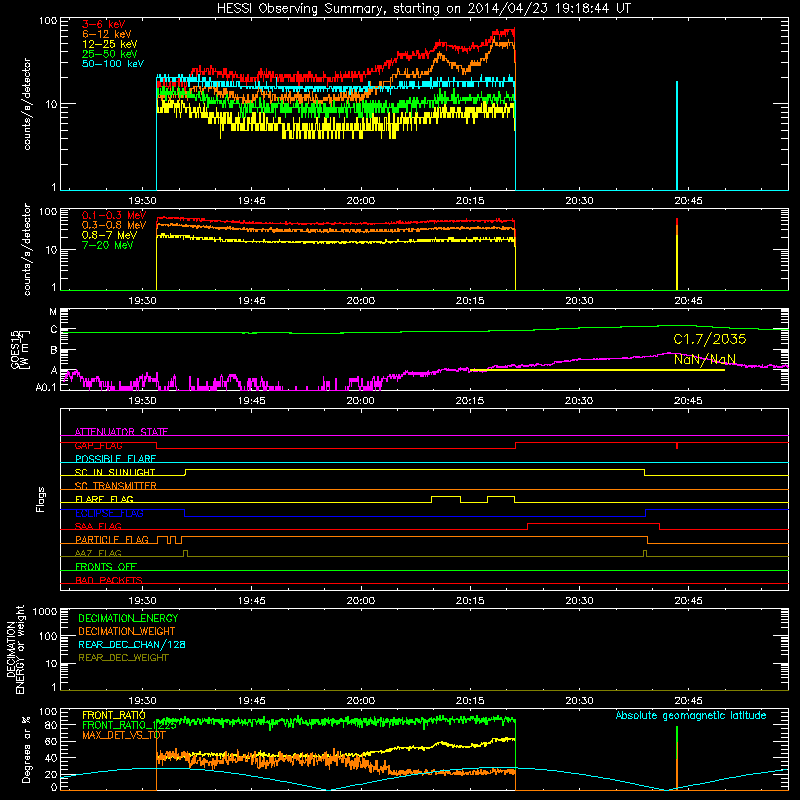
Task: Click the 20:30 tick label under GOES panel
Action: pos(579,401)
